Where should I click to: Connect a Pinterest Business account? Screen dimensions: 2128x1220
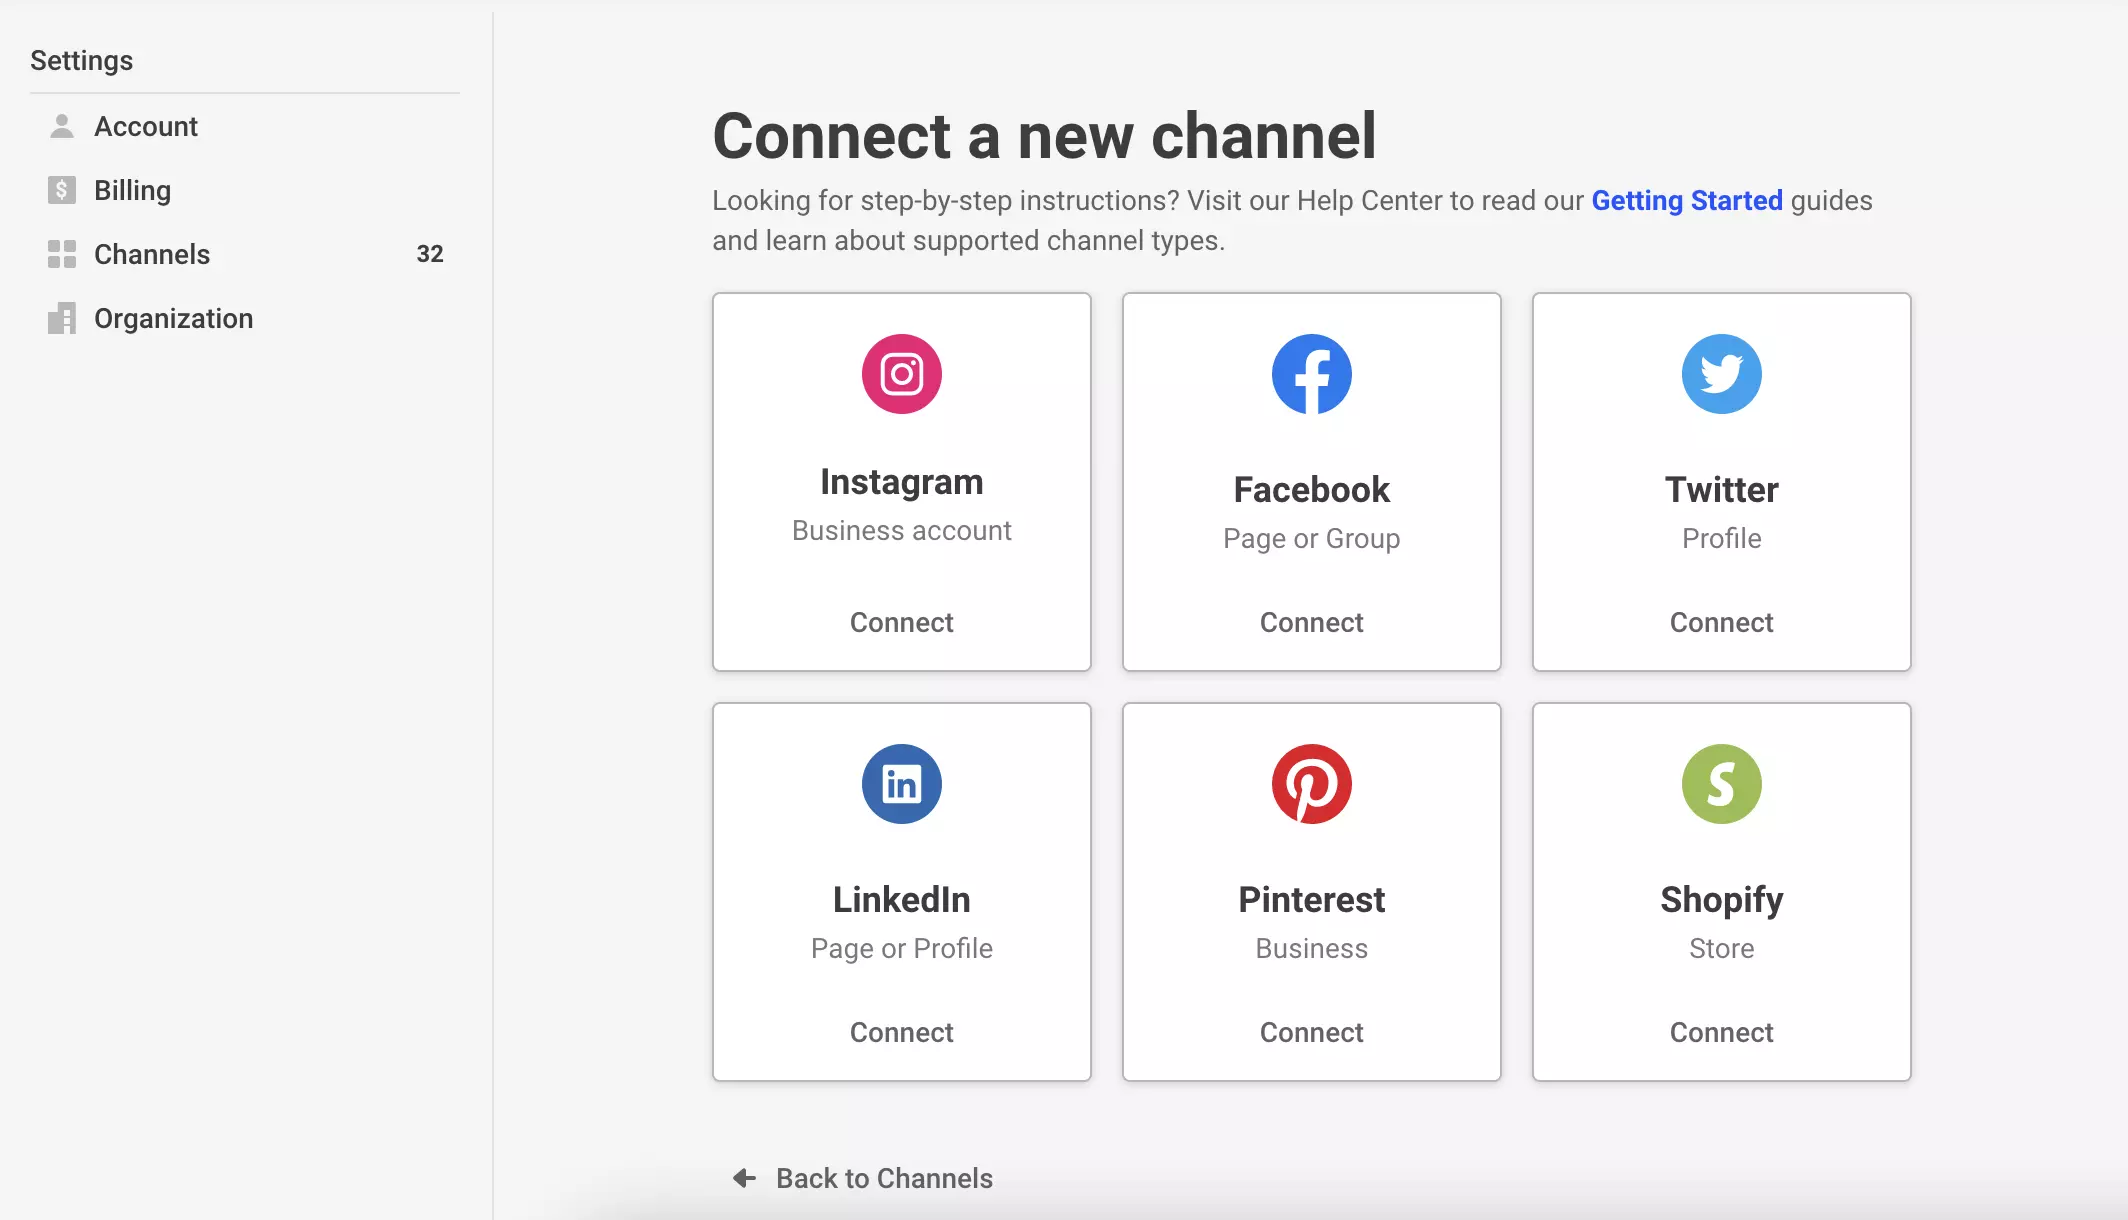1311,1032
